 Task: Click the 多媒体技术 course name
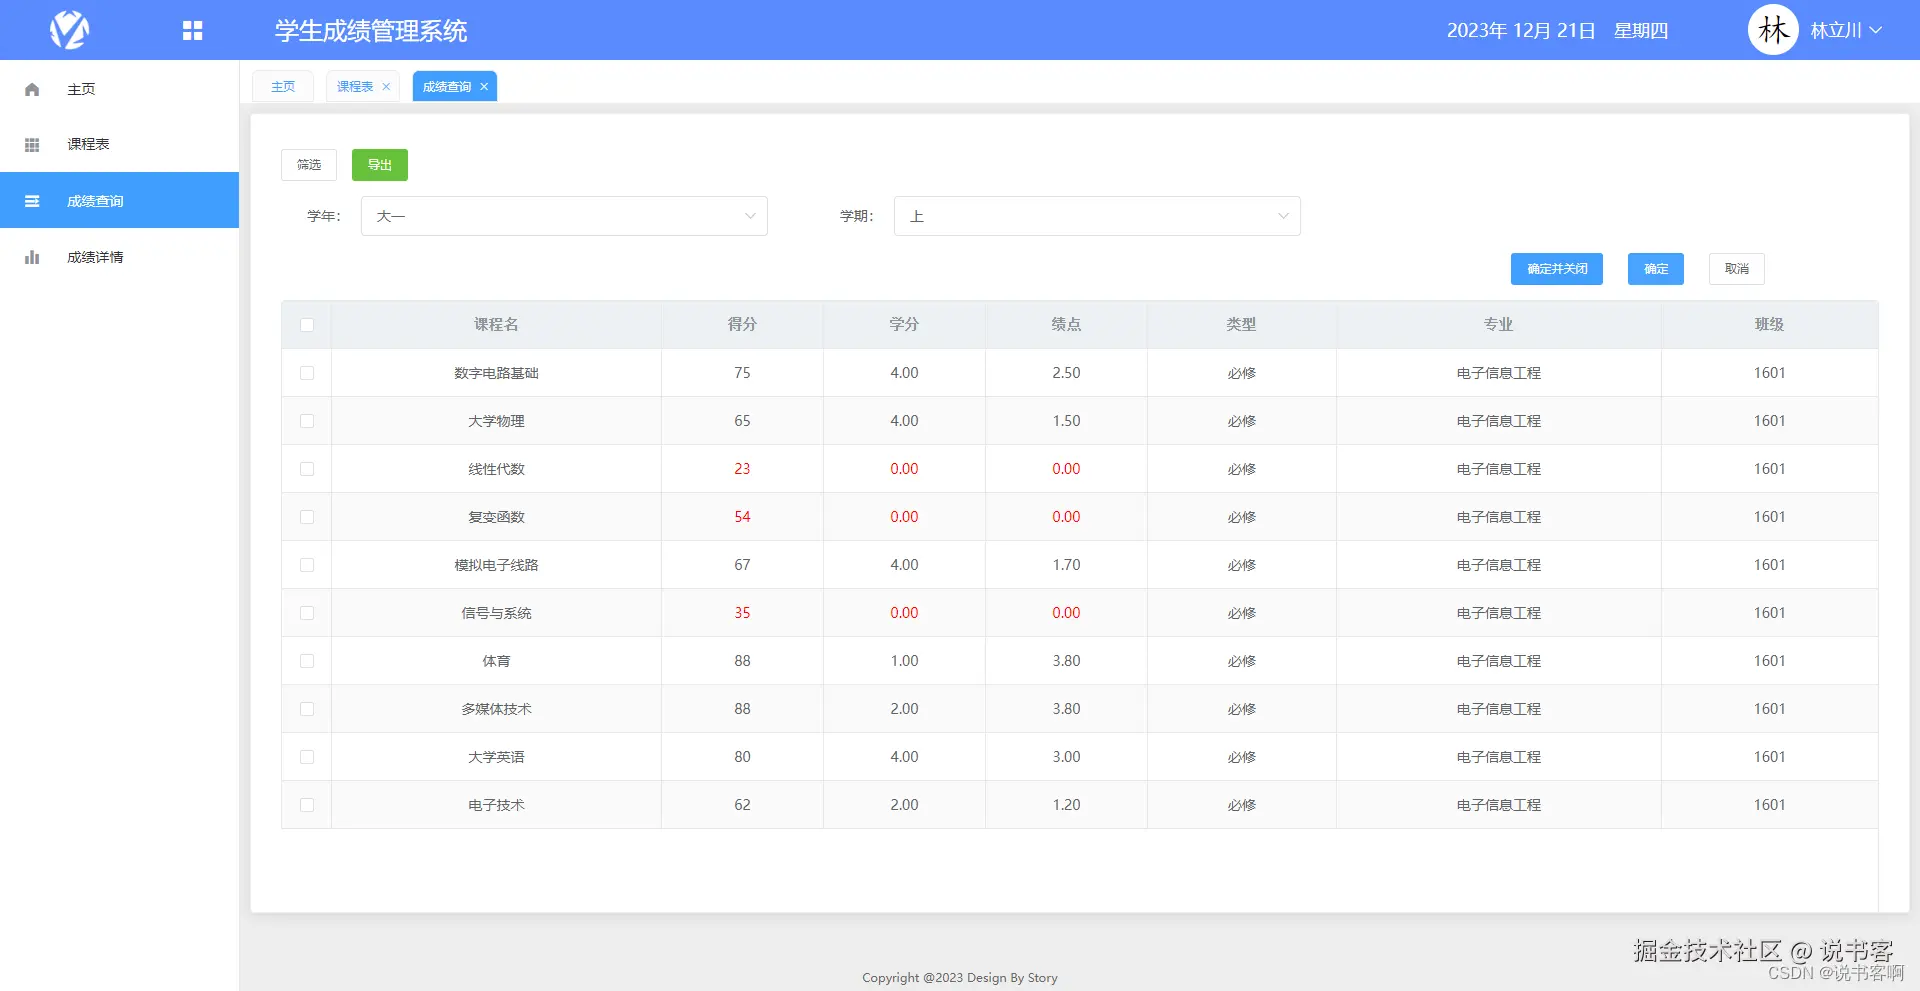point(496,709)
